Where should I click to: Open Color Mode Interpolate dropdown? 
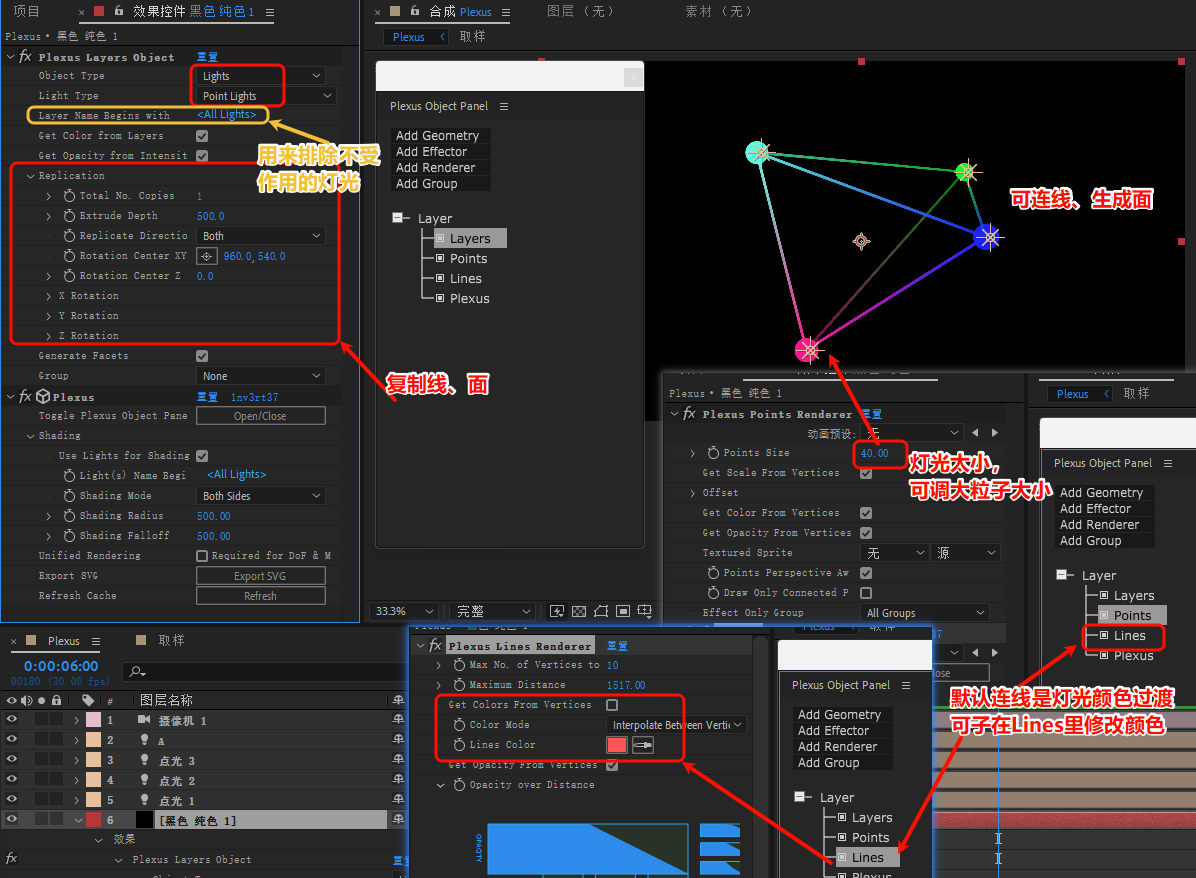click(x=676, y=725)
